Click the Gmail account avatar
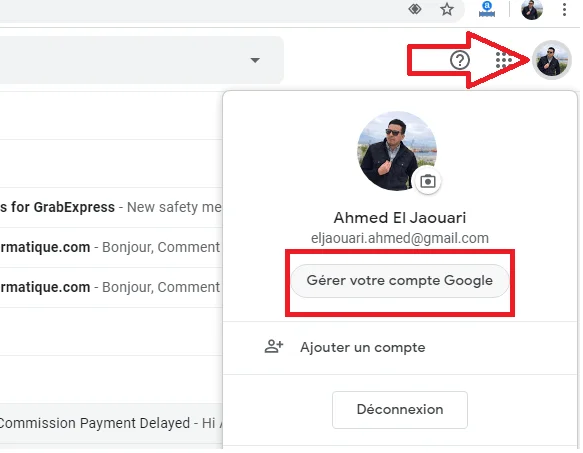 551,60
